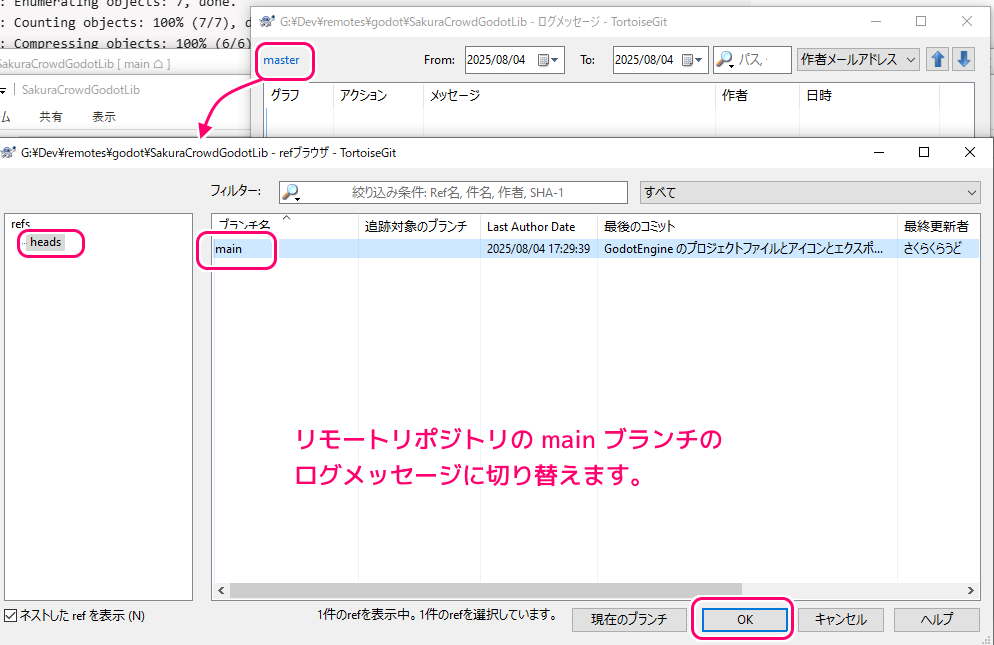Click the search magnifier icon in log window
The height and width of the screenshot is (645, 994).
point(725,60)
